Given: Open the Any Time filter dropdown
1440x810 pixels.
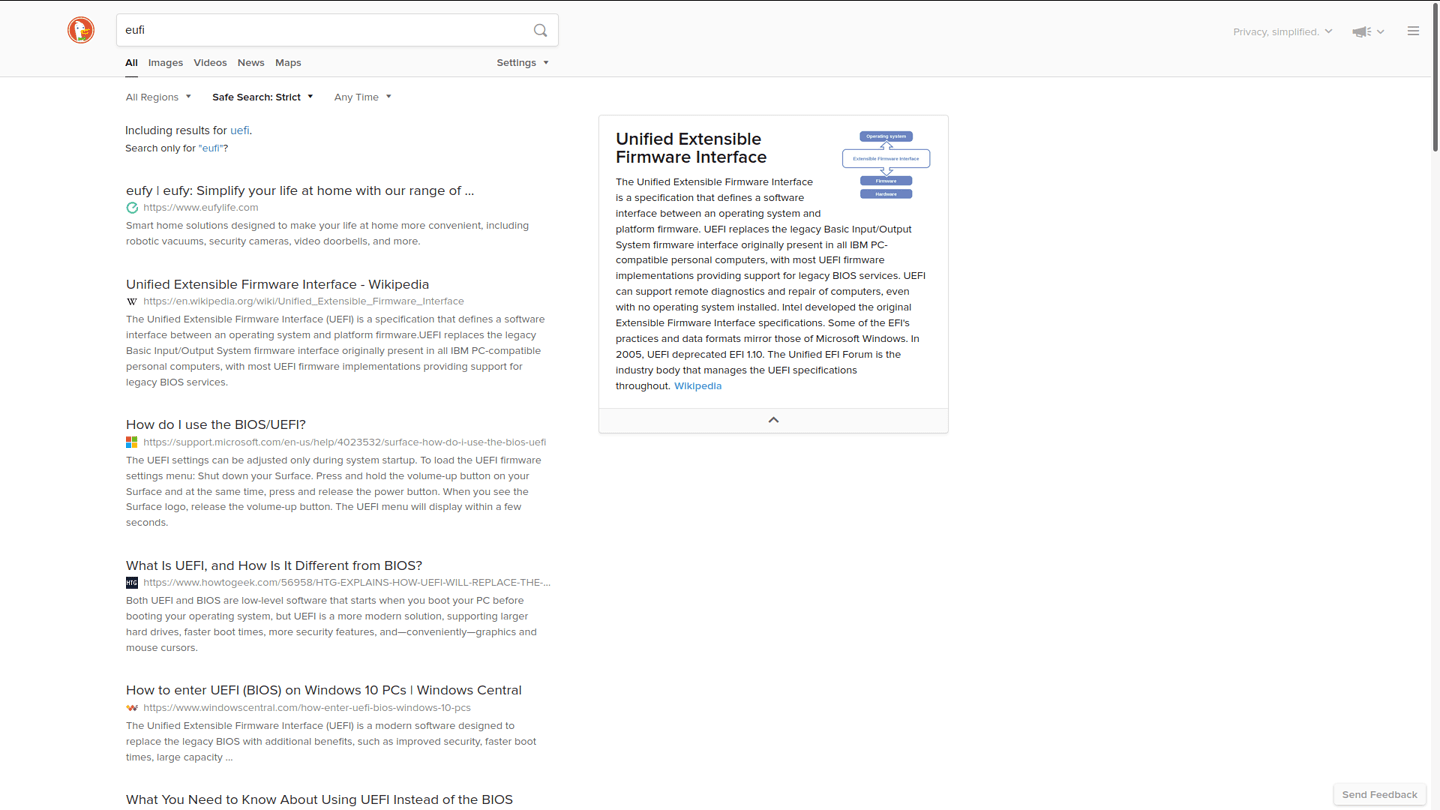Looking at the screenshot, I should click(x=362, y=97).
